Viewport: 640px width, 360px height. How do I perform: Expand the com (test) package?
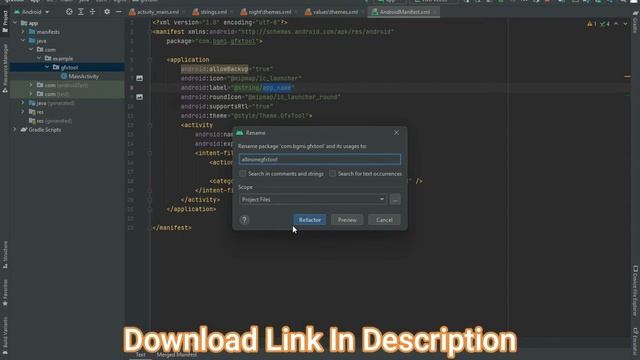tap(31, 94)
